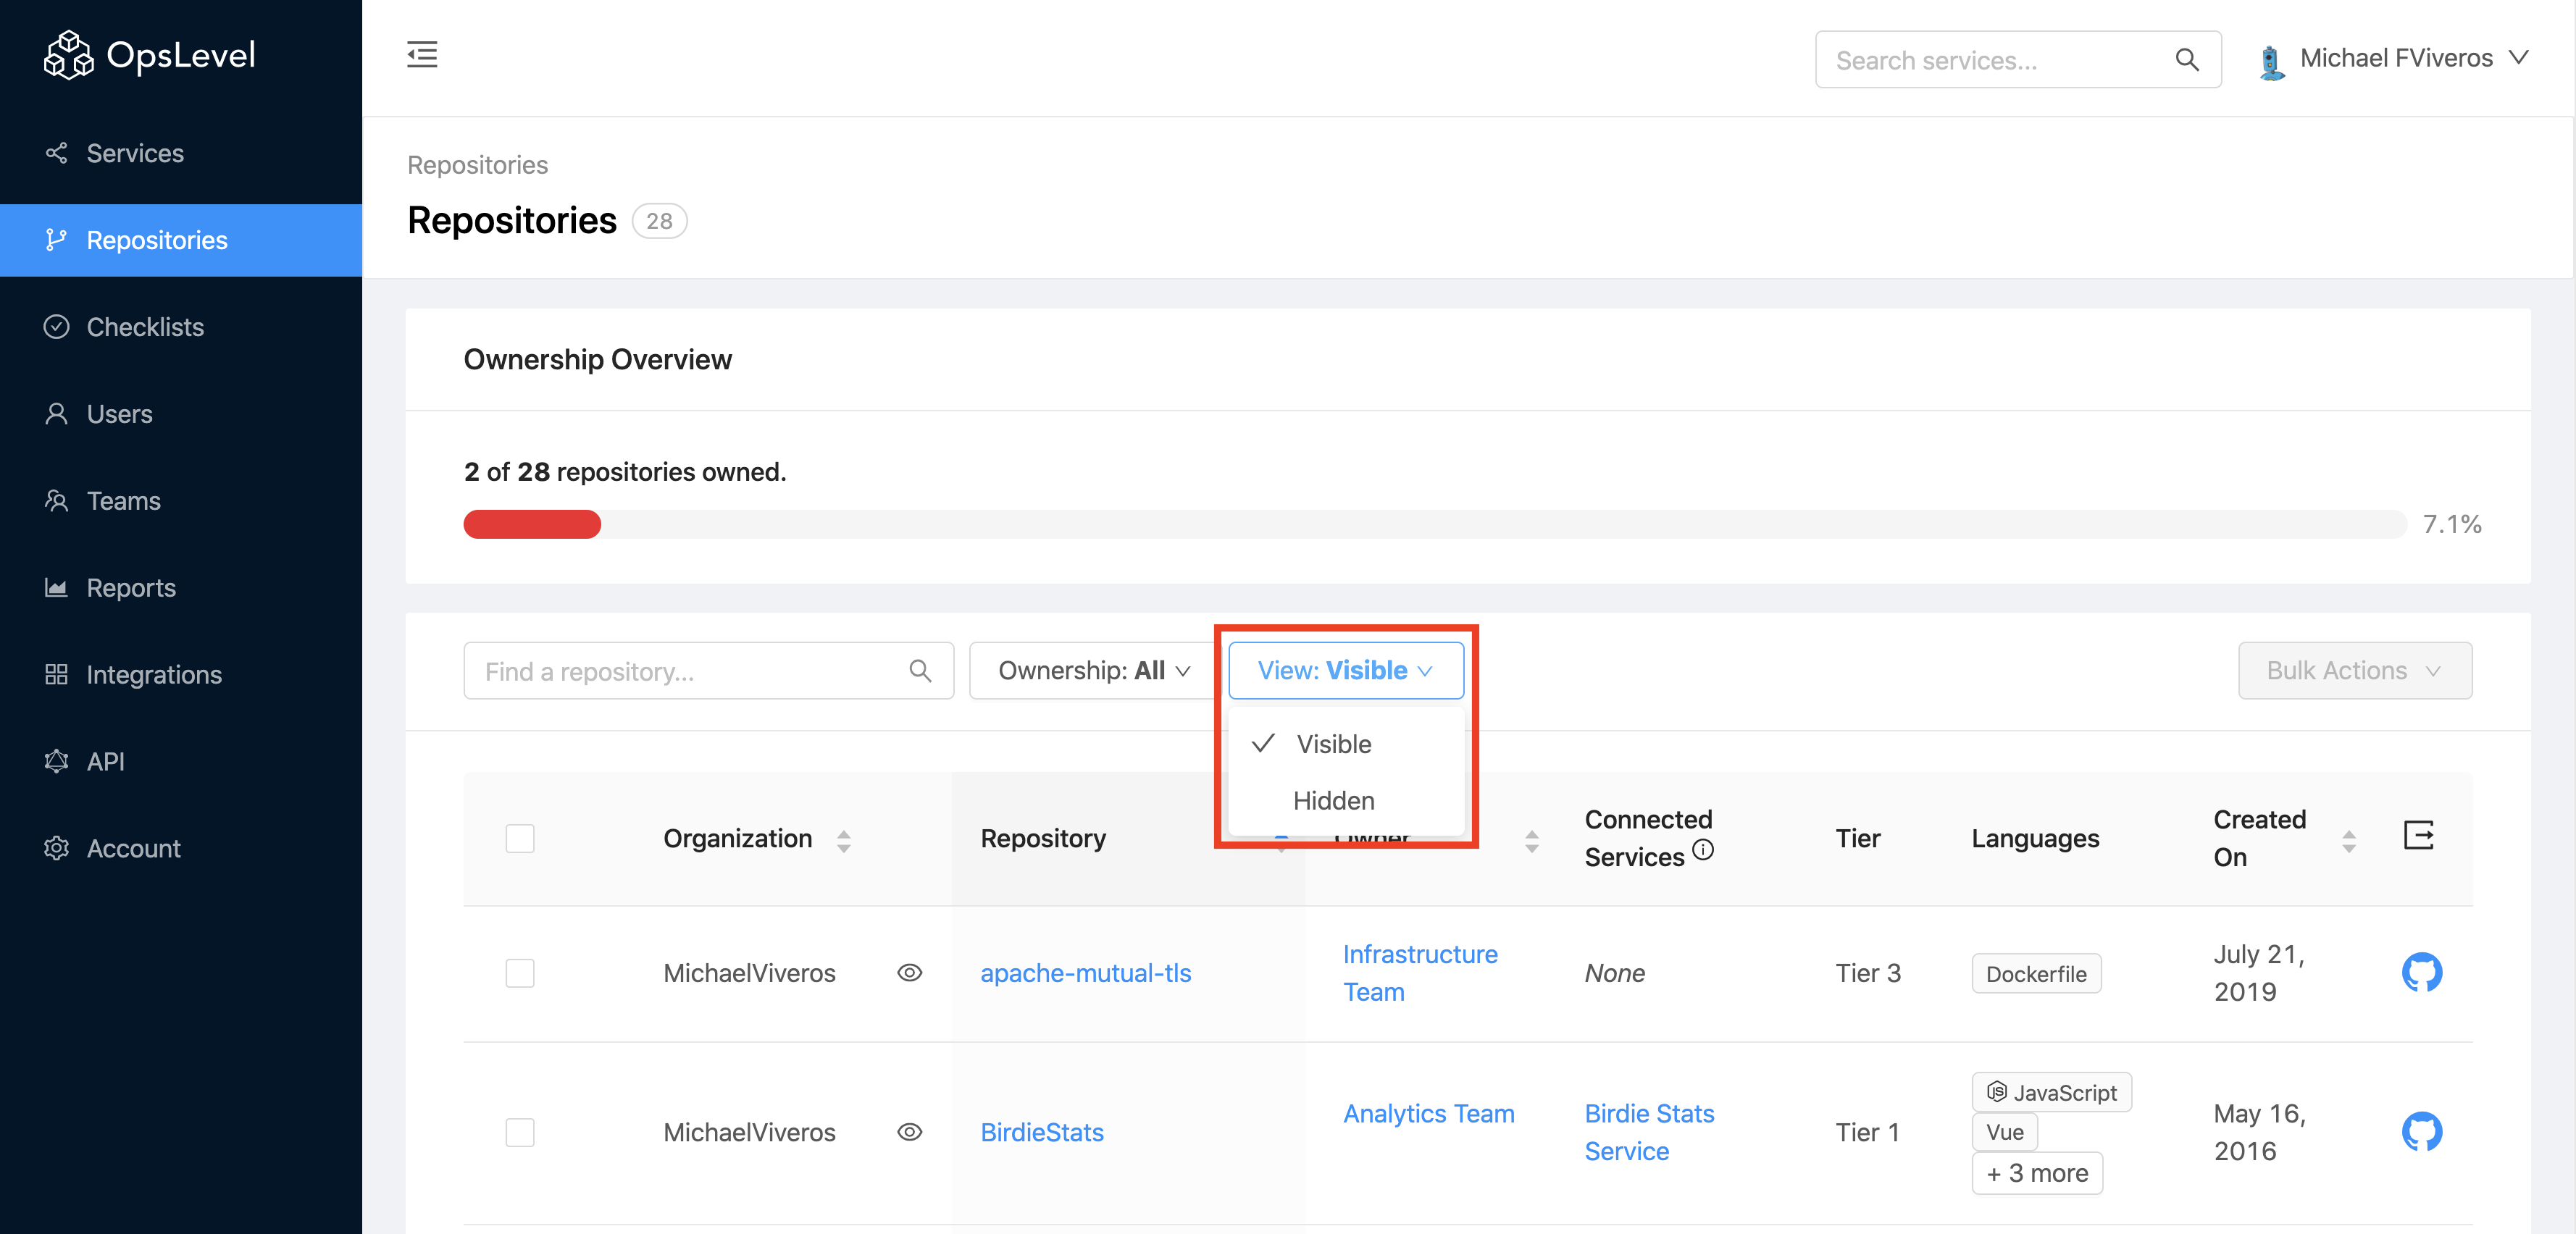Go to API in sidebar
Image resolution: width=2576 pixels, height=1234 pixels.
(181, 761)
